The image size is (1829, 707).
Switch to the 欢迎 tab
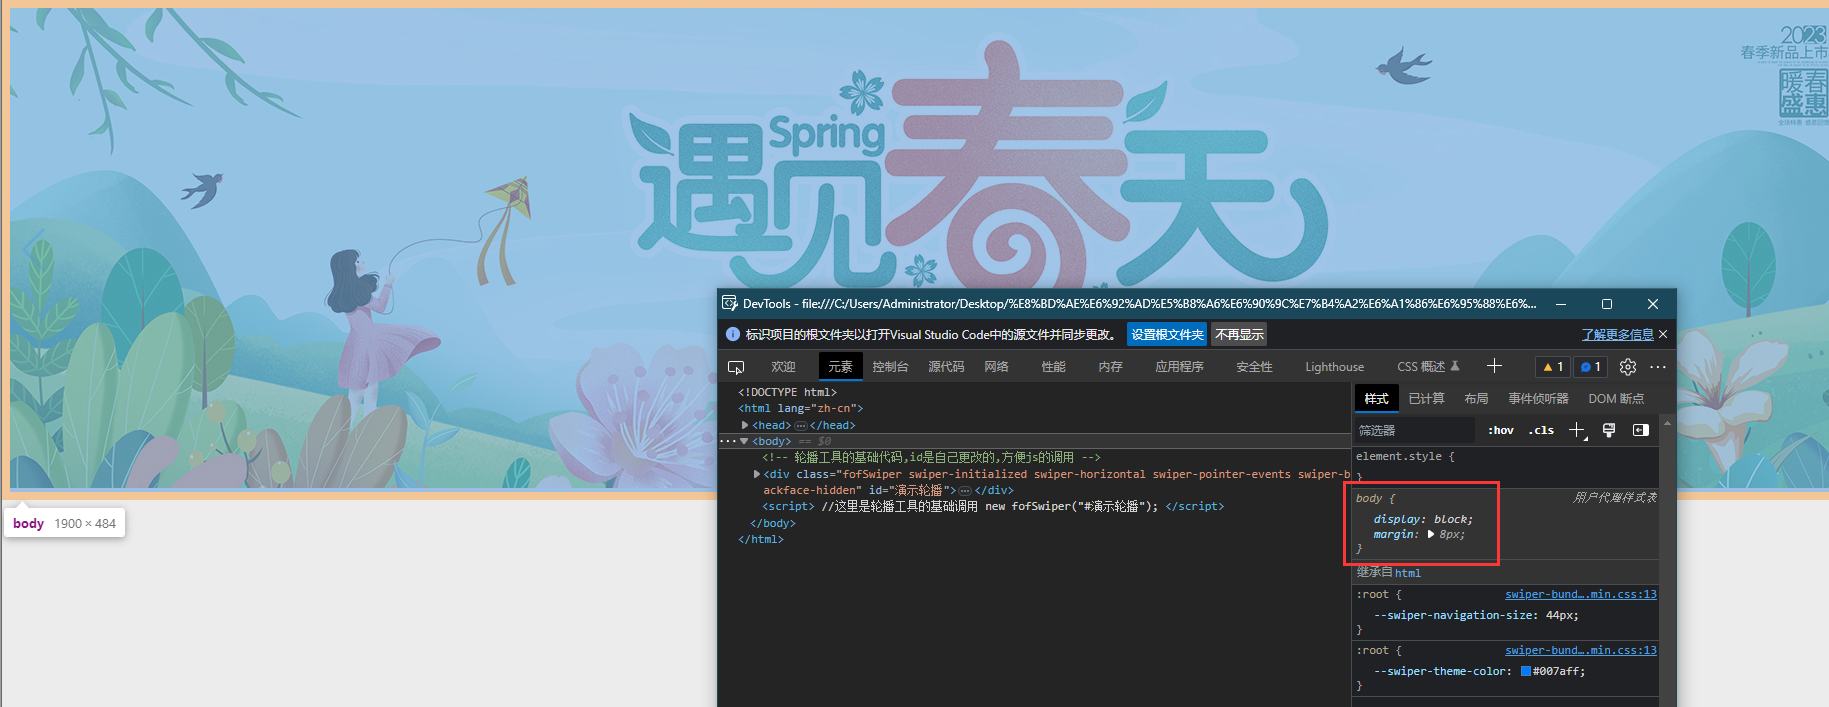click(783, 367)
